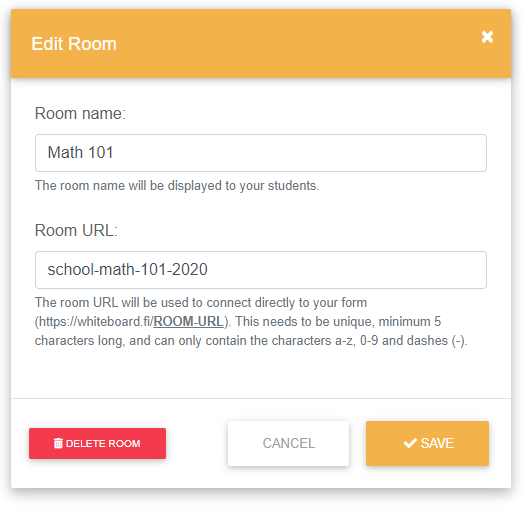This screenshot has height=509, width=526.
Task: Click the room URL requirements help text
Action: coord(251,321)
